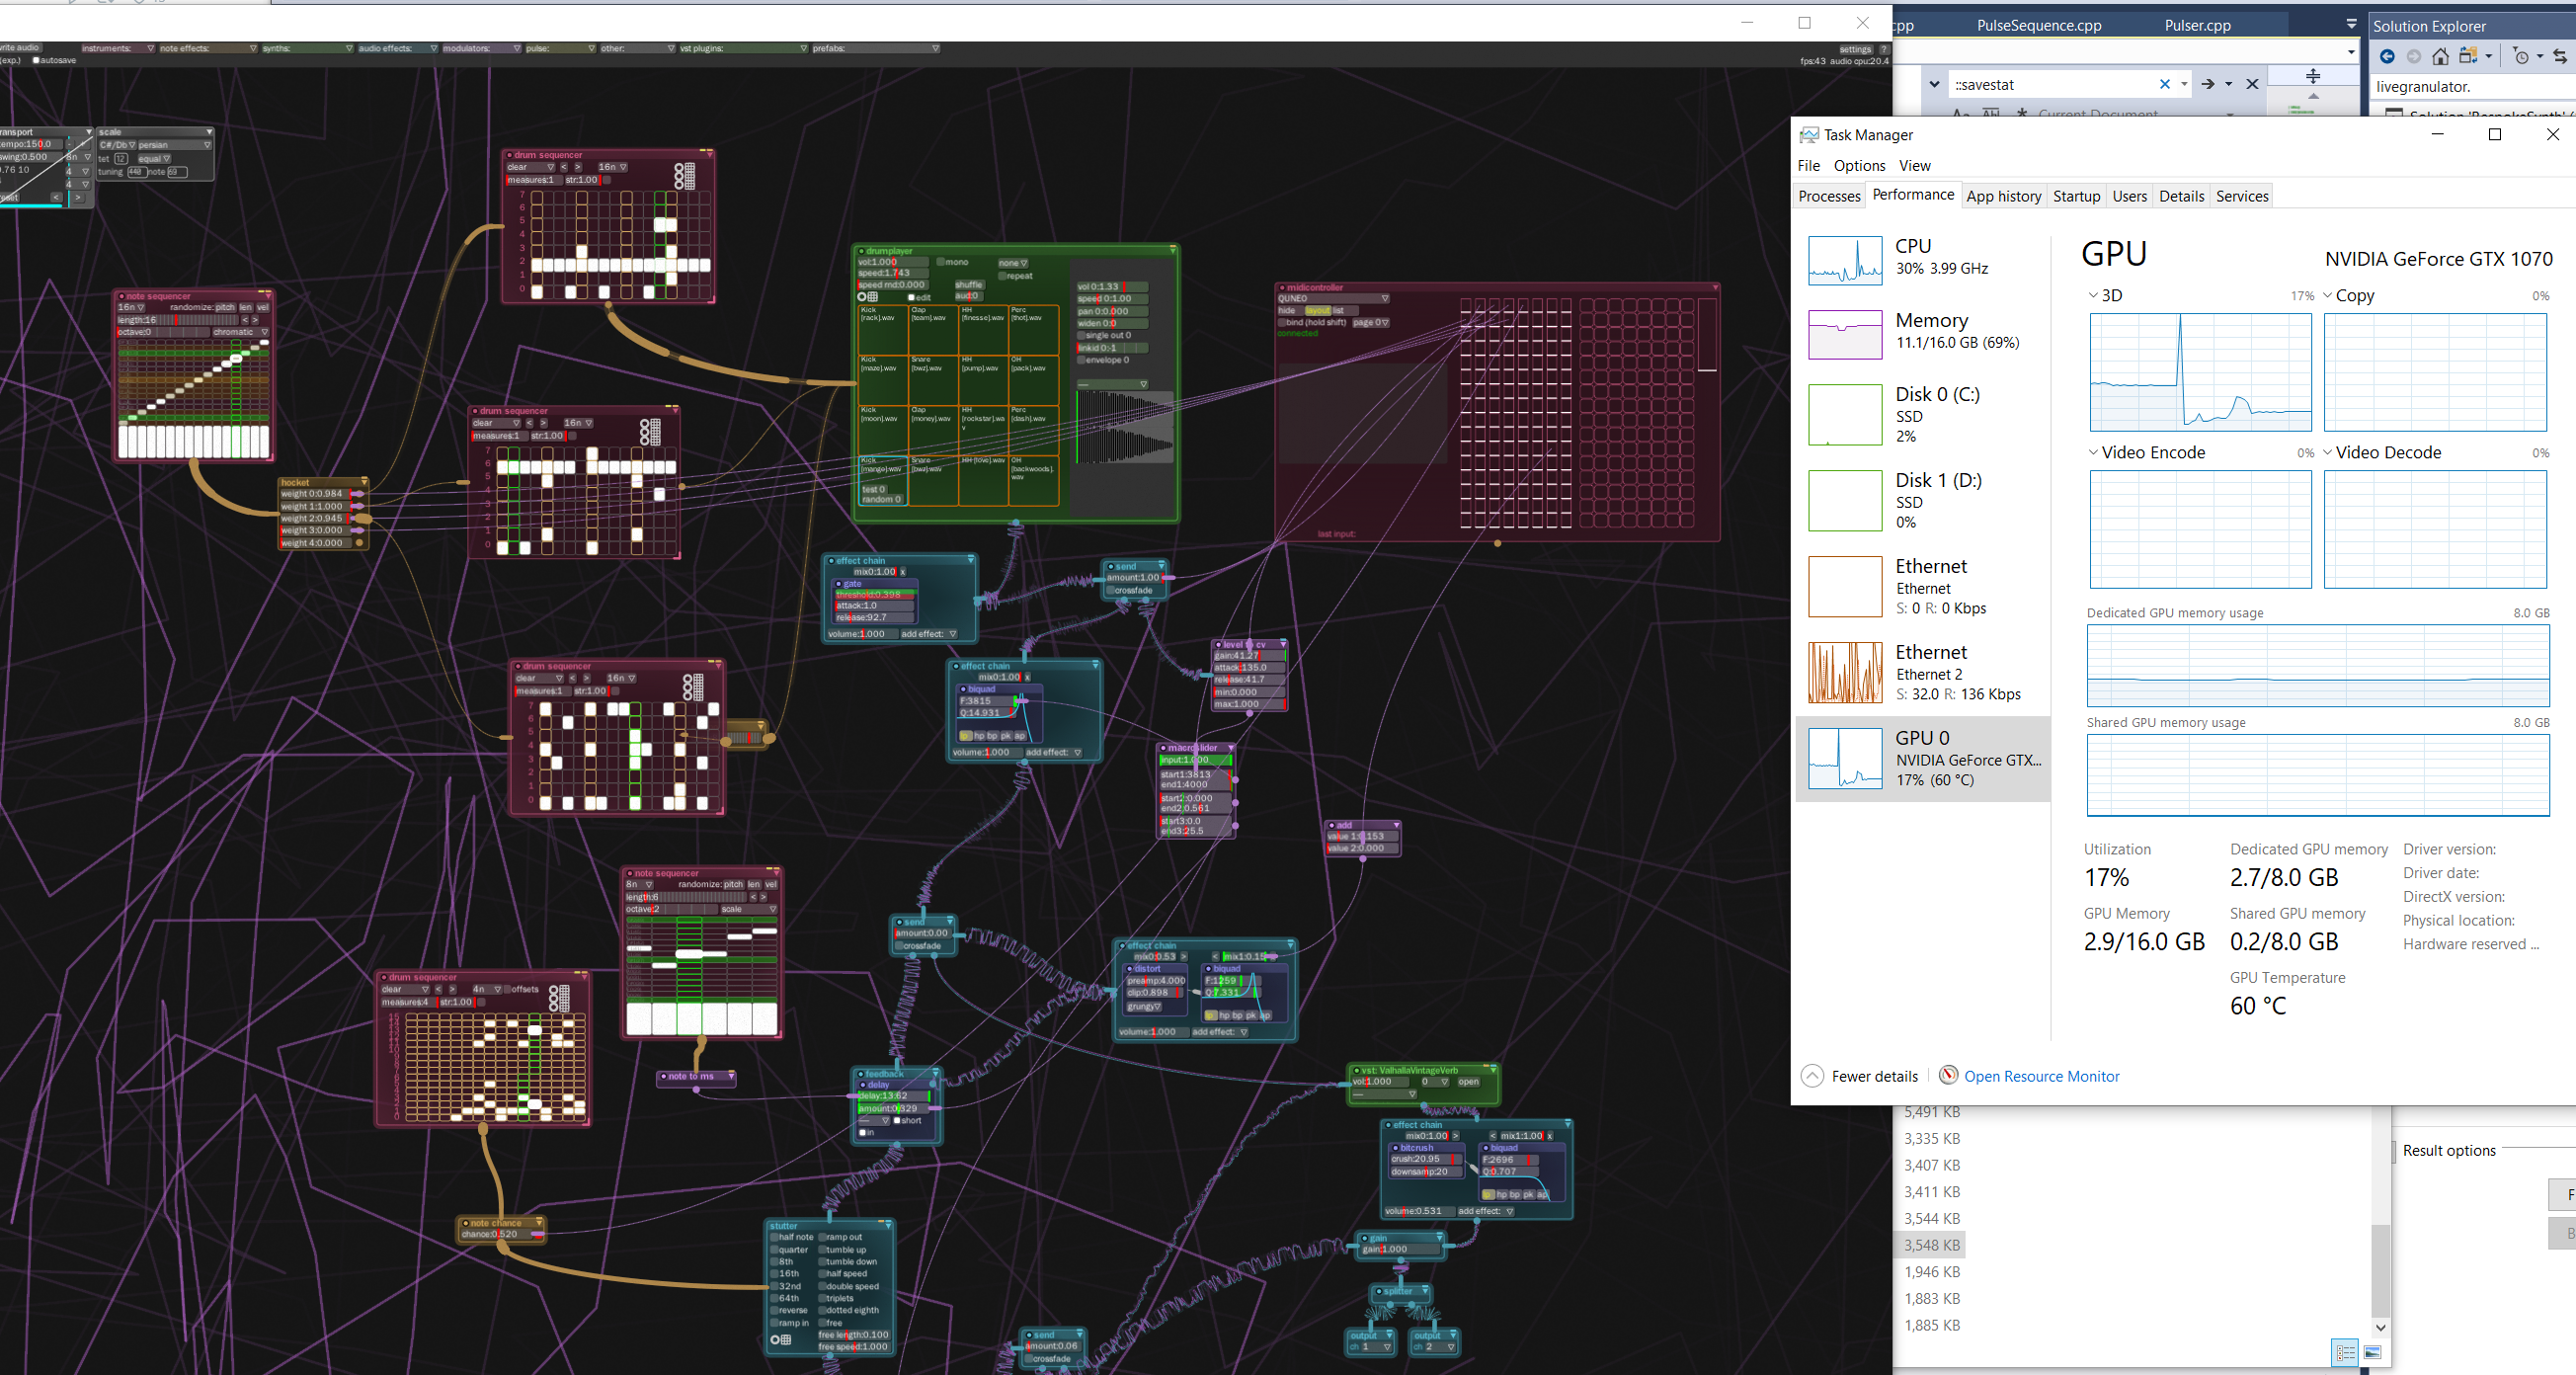Screen dimensions: 2576x1375
Task: Select Ethernet 2 performance graph
Action: 1845,672
